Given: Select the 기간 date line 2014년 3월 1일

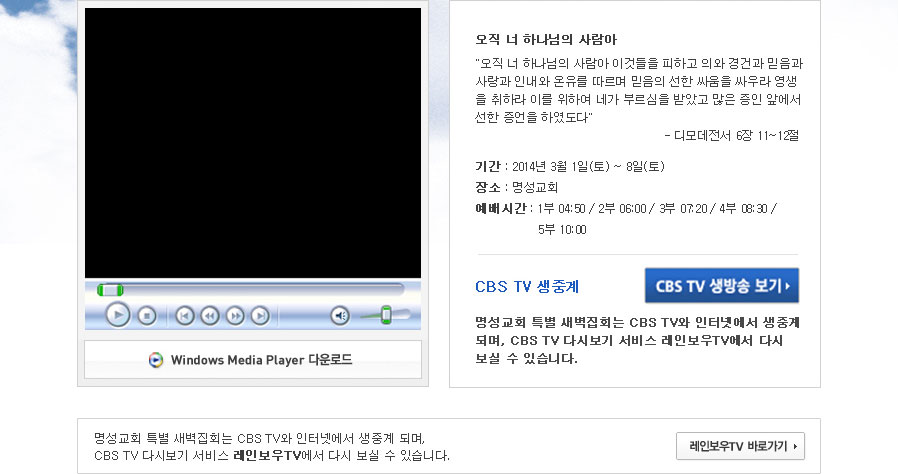Looking at the screenshot, I should [x=570, y=167].
